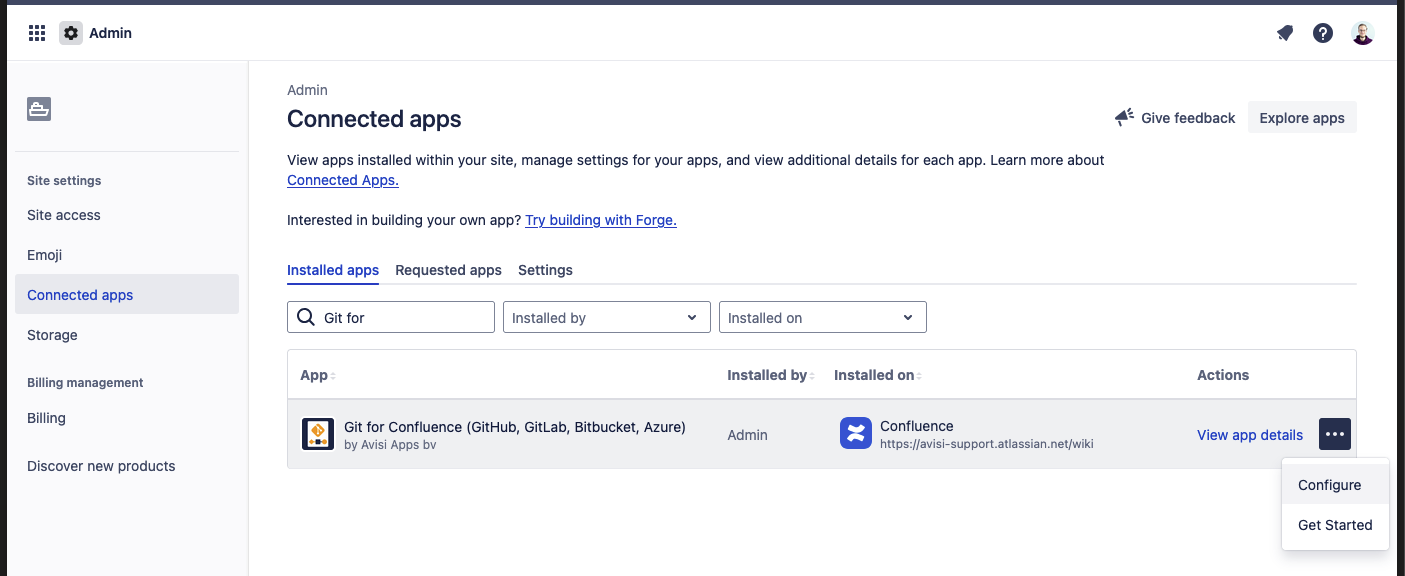Click the Confluence product icon
1405x576 pixels.
click(856, 434)
